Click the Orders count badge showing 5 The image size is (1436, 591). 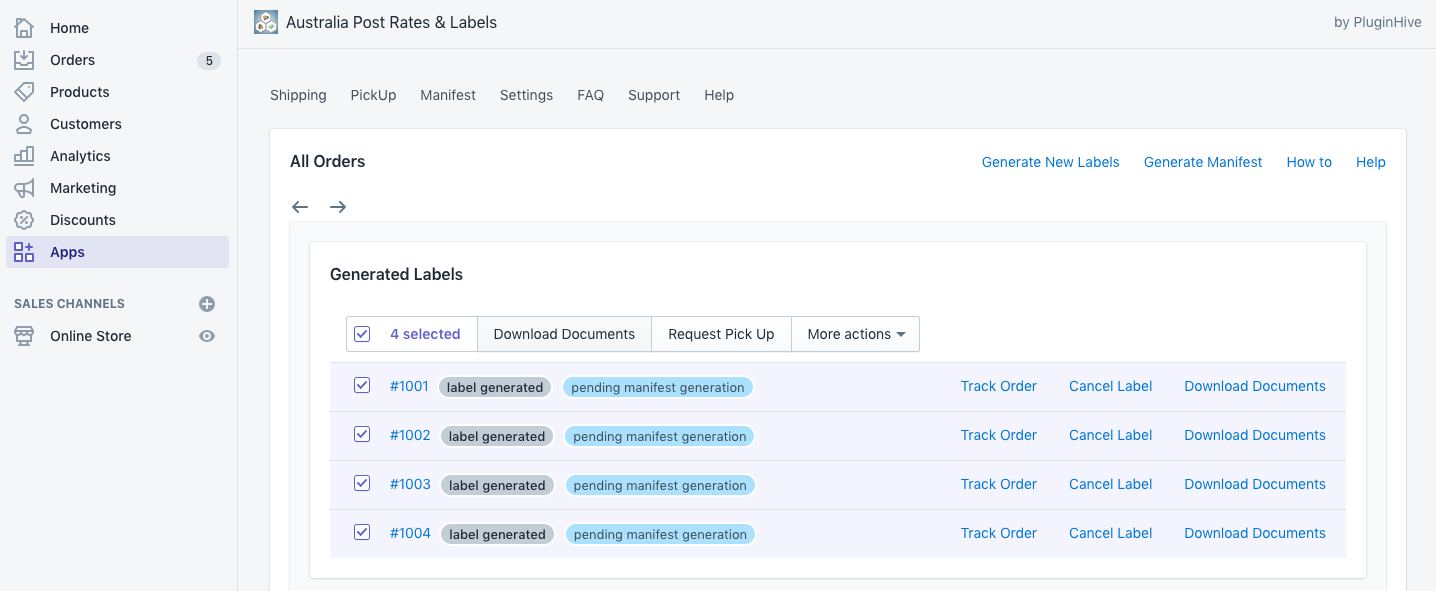[x=209, y=60]
